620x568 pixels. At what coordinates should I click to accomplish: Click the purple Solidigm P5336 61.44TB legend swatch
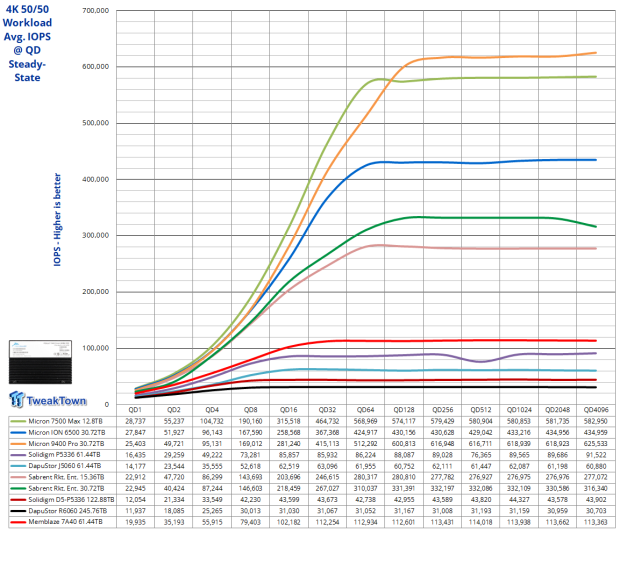pos(18,455)
